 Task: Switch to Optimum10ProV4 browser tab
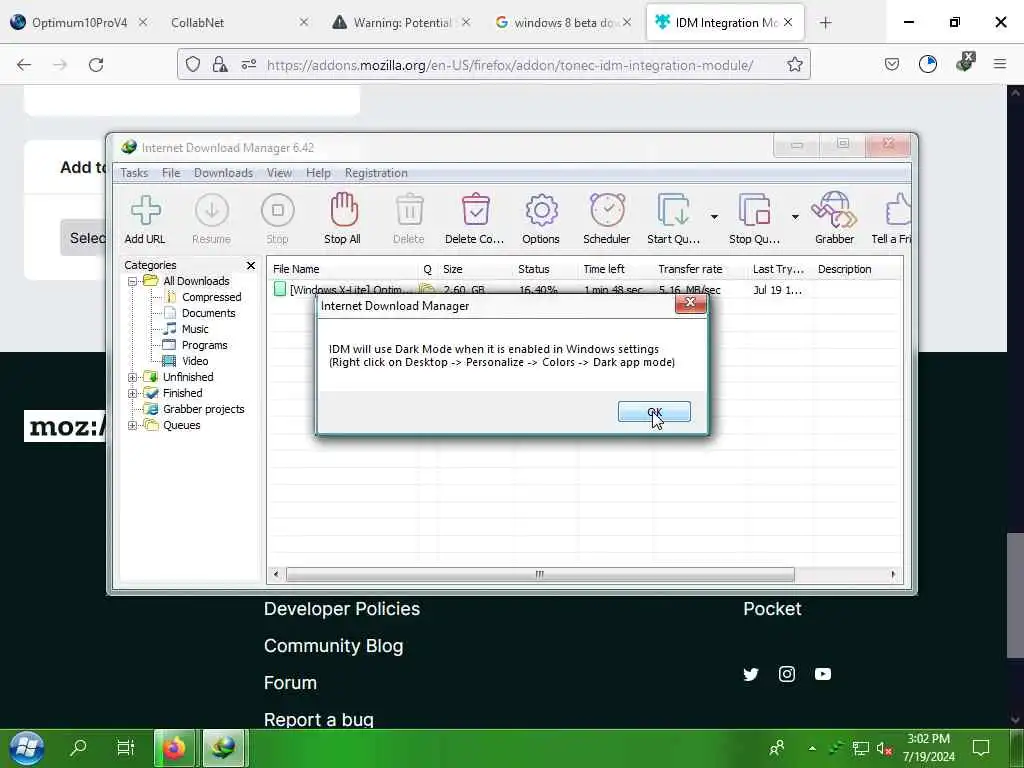[x=78, y=23]
